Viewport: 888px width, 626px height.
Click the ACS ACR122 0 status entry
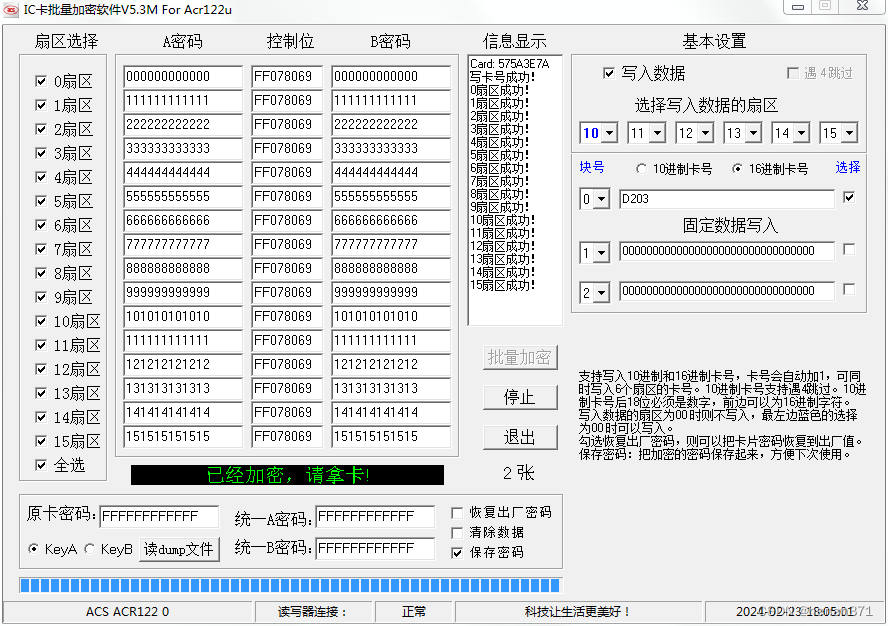(x=127, y=612)
